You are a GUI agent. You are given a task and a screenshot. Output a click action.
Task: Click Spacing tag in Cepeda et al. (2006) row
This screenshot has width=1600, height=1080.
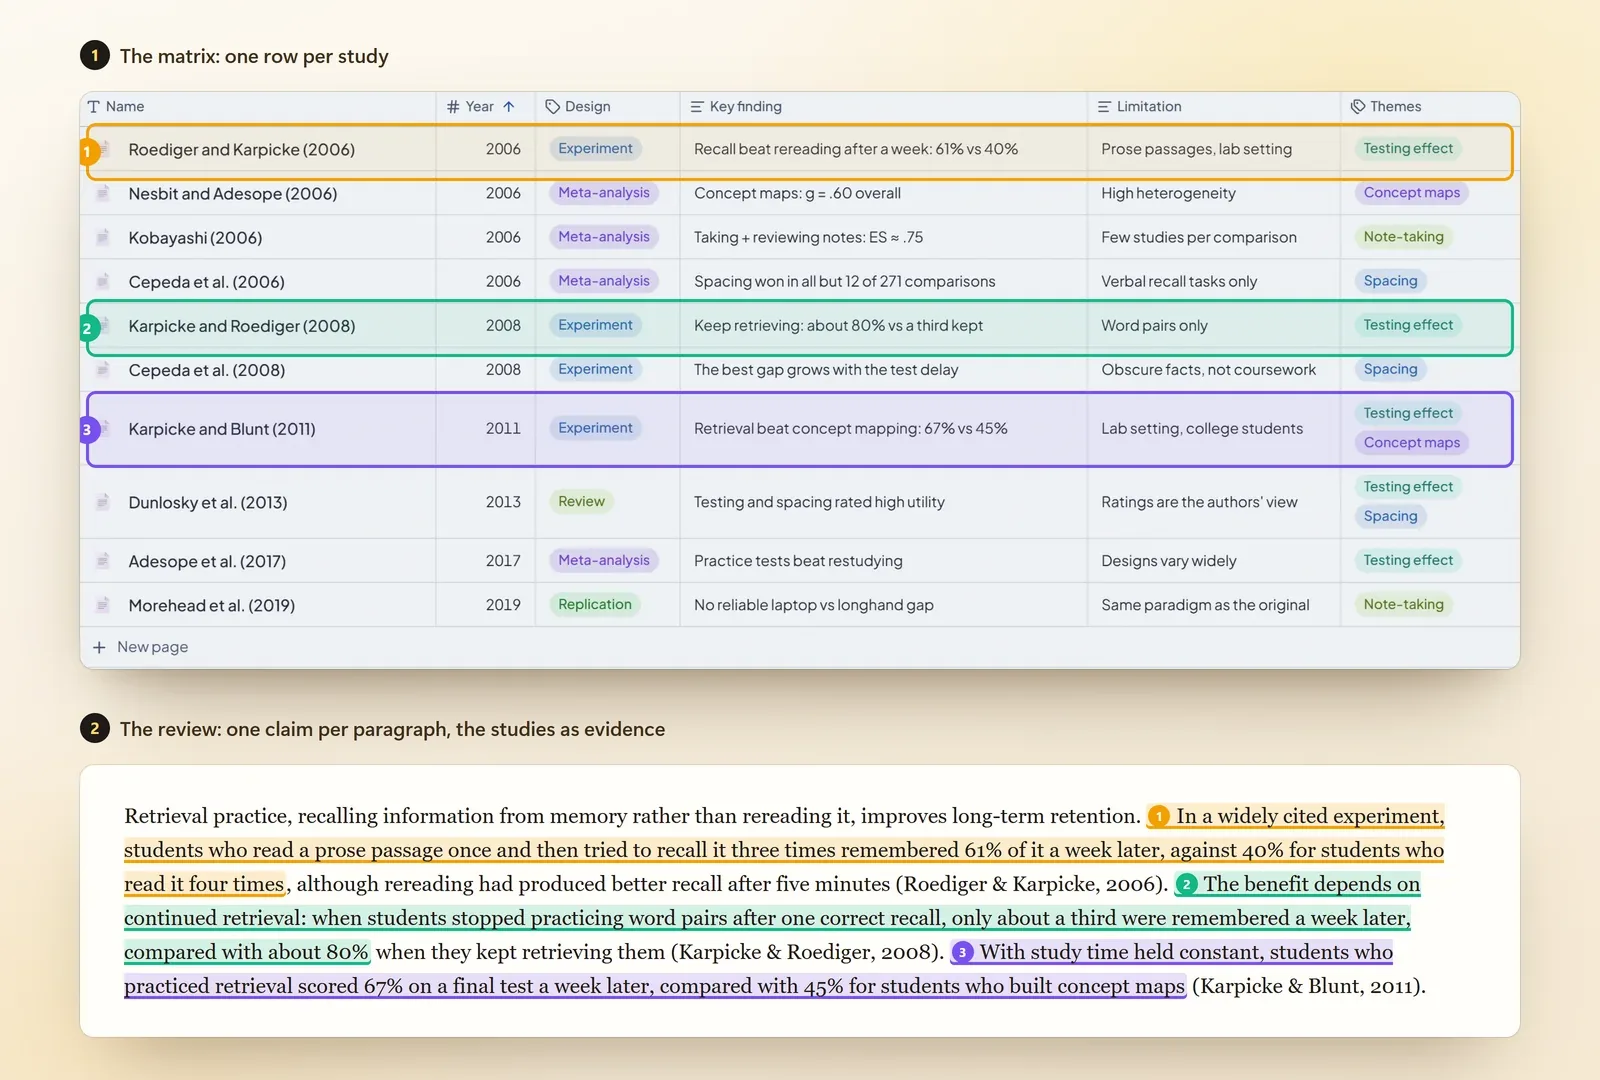pos(1390,281)
